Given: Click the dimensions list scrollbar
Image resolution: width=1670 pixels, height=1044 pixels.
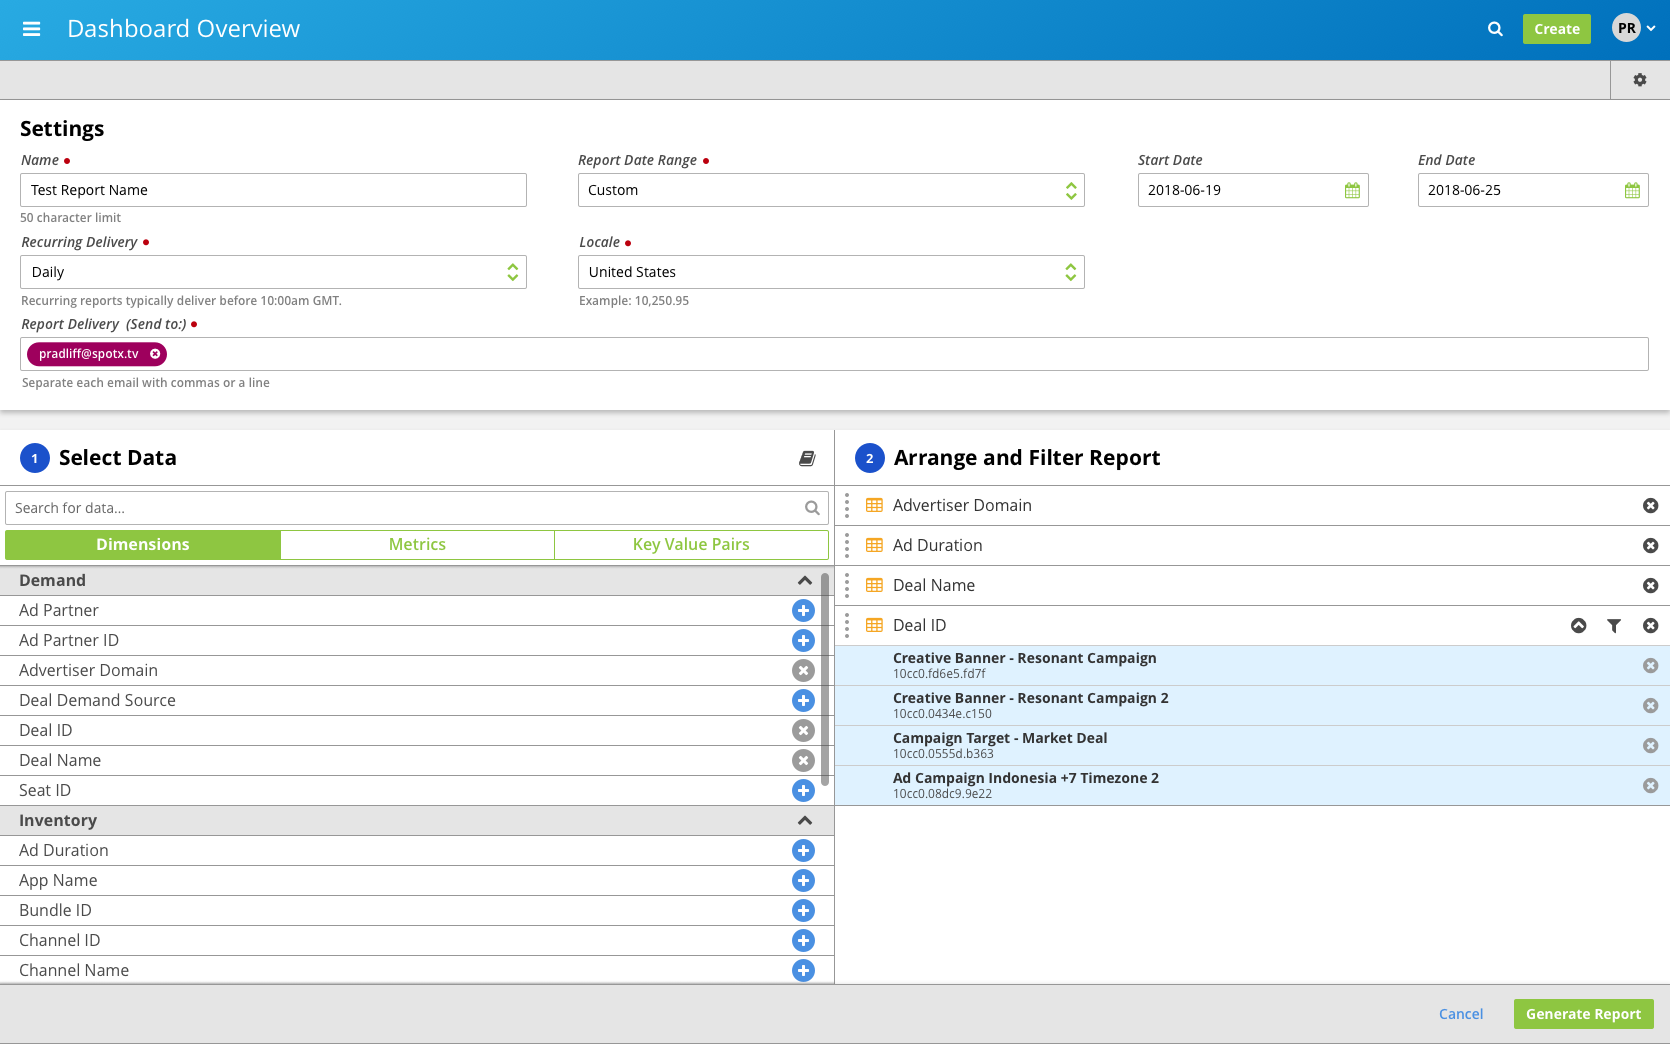Looking at the screenshot, I should pos(825,680).
